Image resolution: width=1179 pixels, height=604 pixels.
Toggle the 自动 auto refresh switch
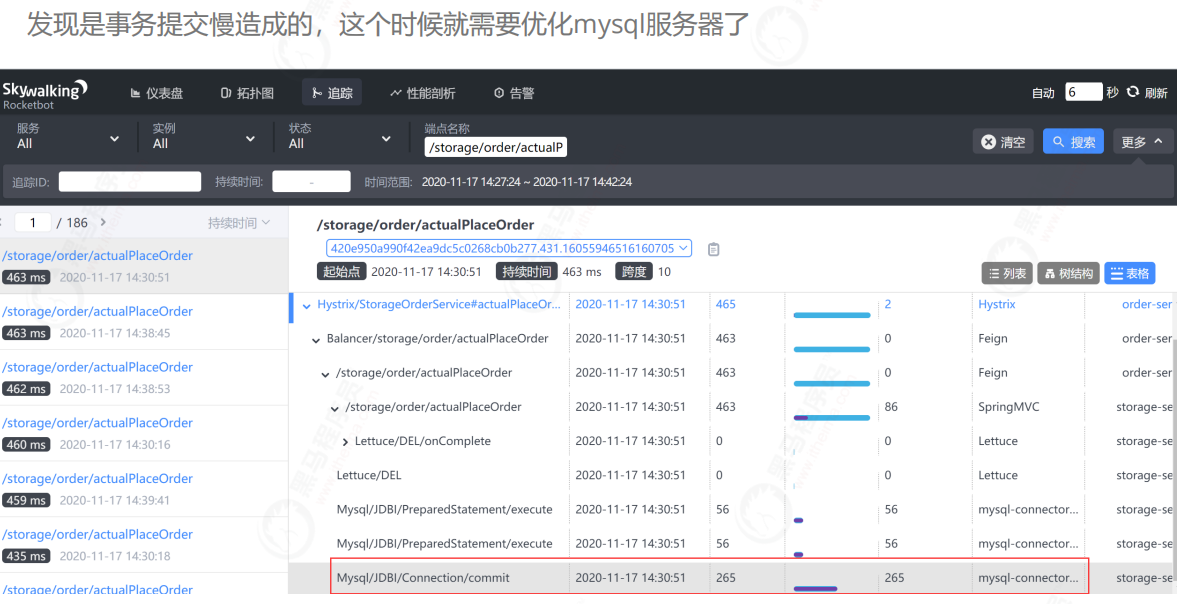(x=1043, y=93)
